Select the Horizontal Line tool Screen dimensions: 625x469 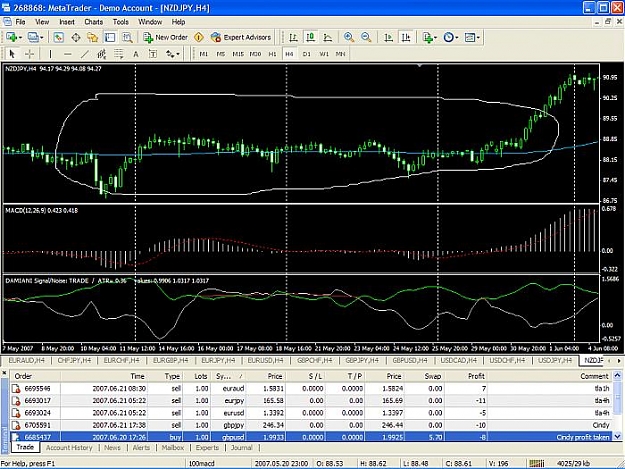click(x=68, y=54)
